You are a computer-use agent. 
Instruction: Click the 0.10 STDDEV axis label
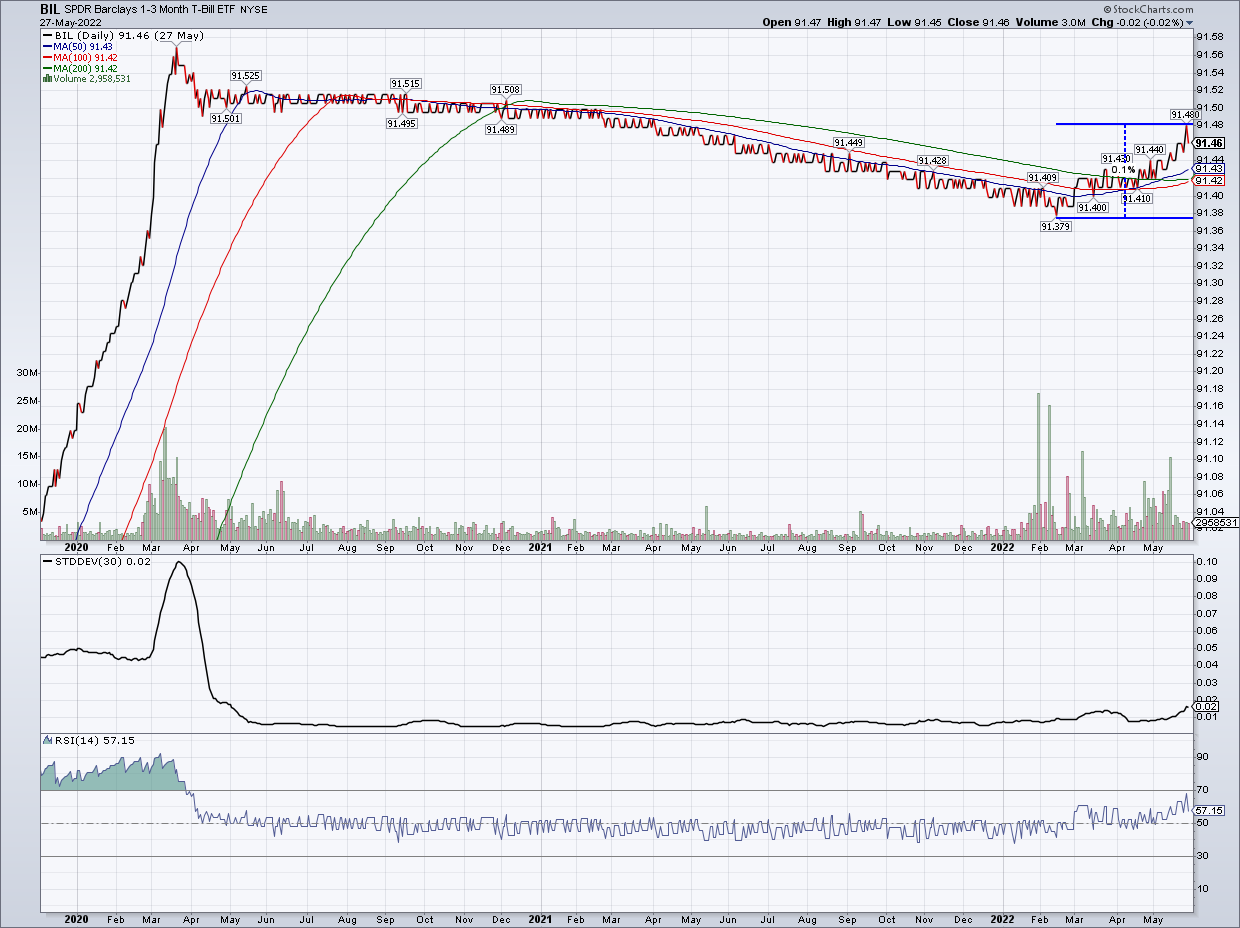click(1208, 562)
